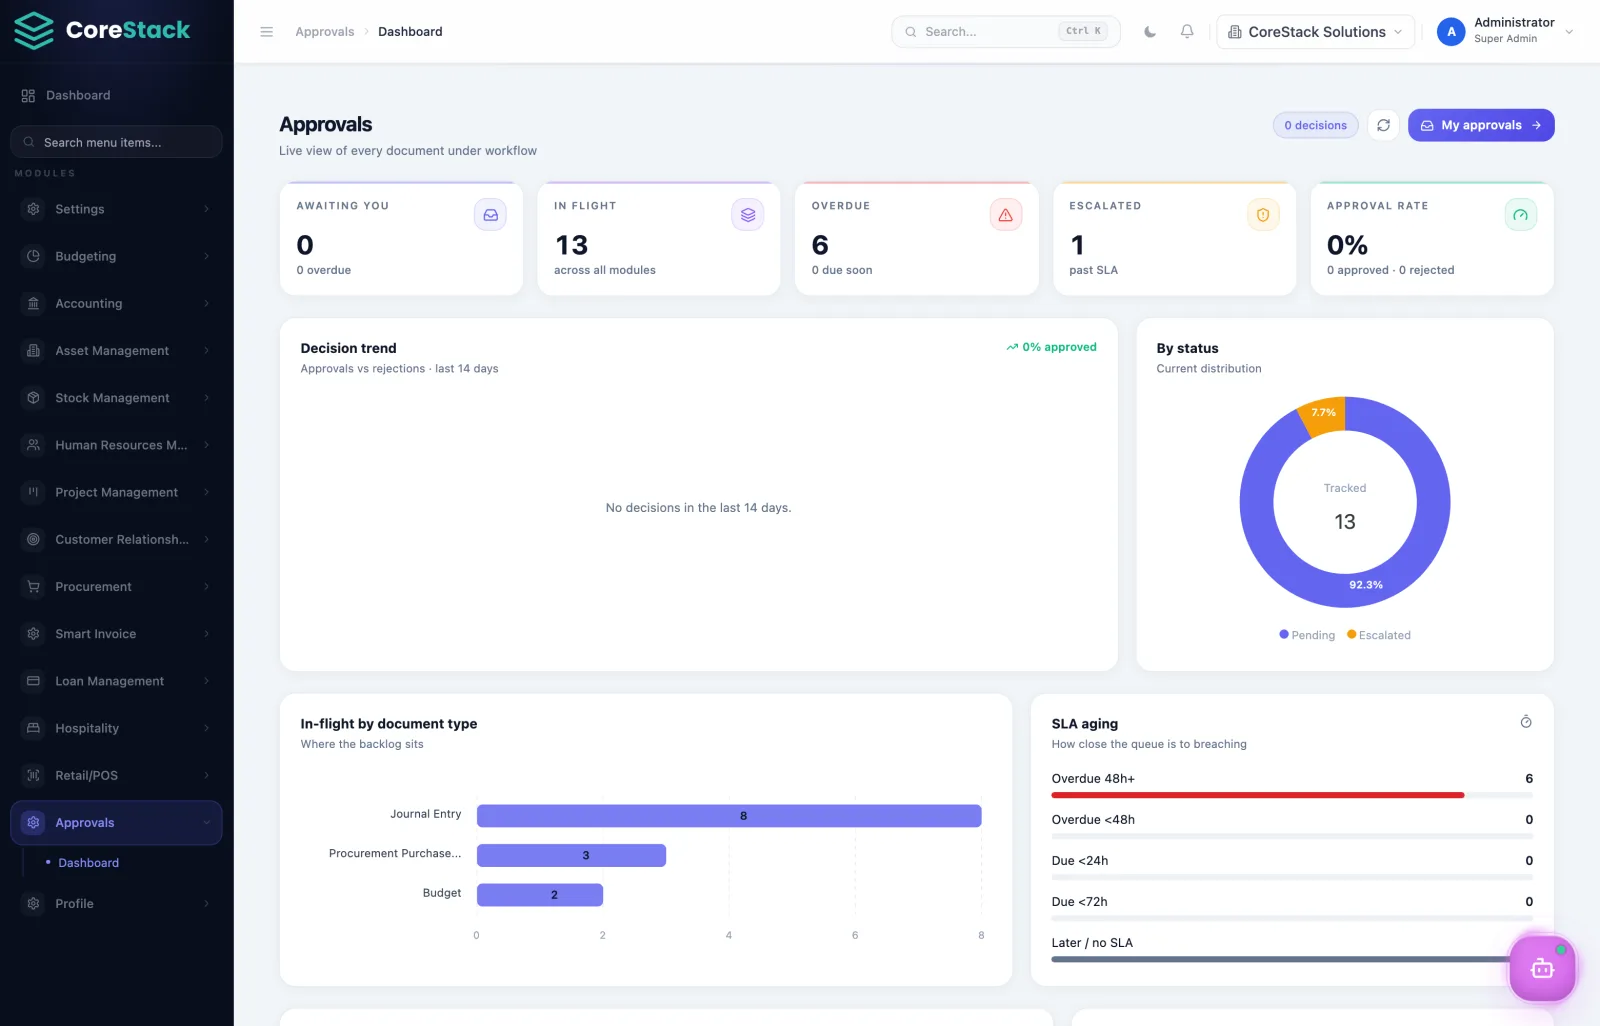Open the notifications bell
Screen dimensions: 1600x1026
1187,32
